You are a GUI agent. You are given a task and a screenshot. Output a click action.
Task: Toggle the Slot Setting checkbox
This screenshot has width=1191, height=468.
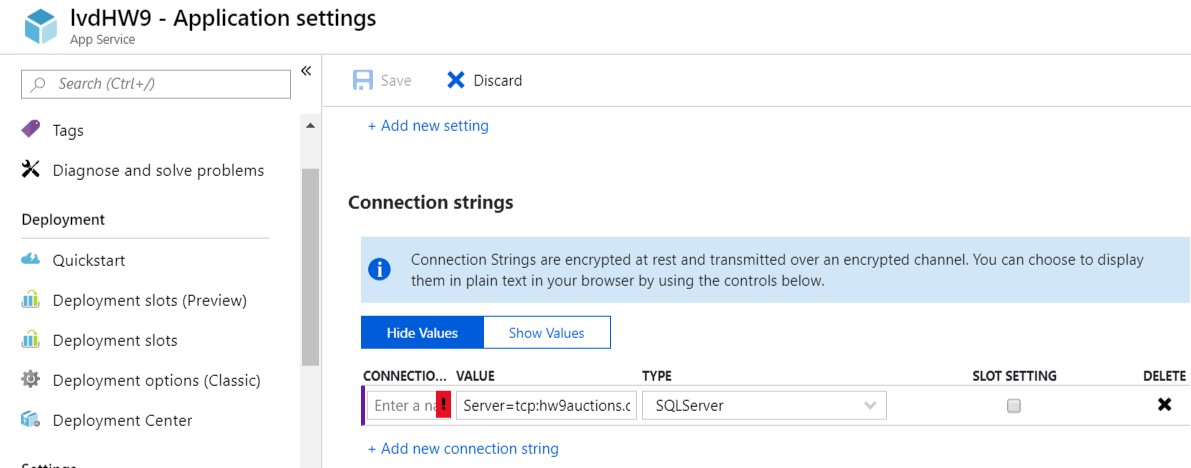1014,406
